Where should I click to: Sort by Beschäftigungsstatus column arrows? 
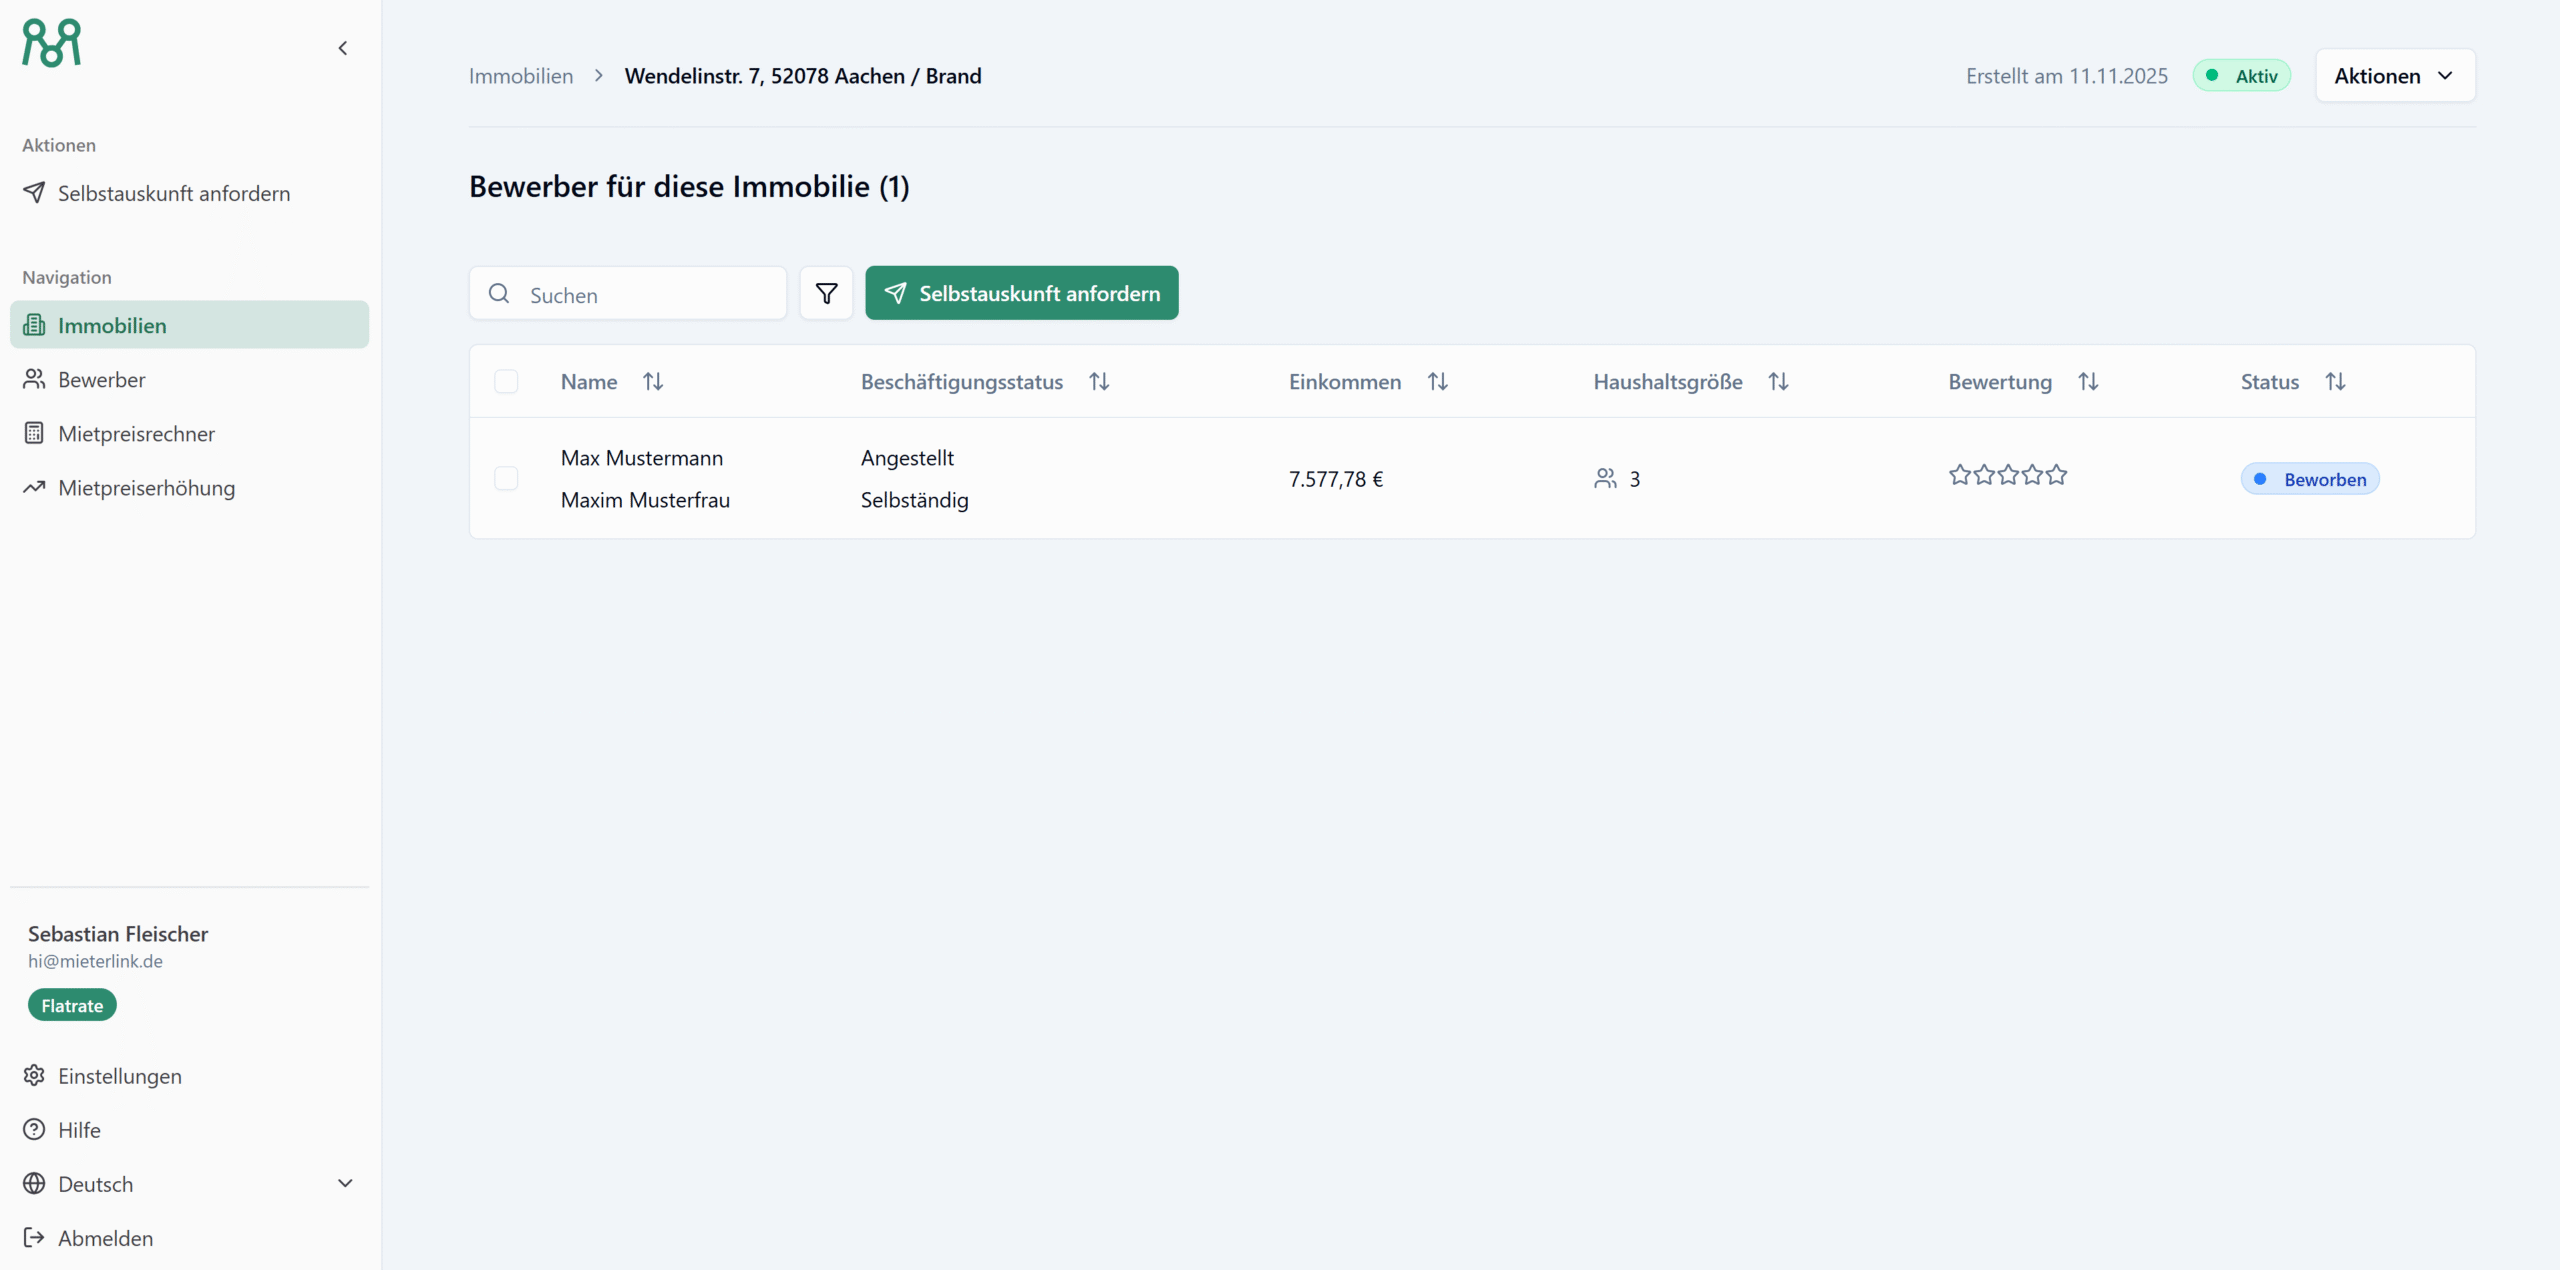[1099, 382]
